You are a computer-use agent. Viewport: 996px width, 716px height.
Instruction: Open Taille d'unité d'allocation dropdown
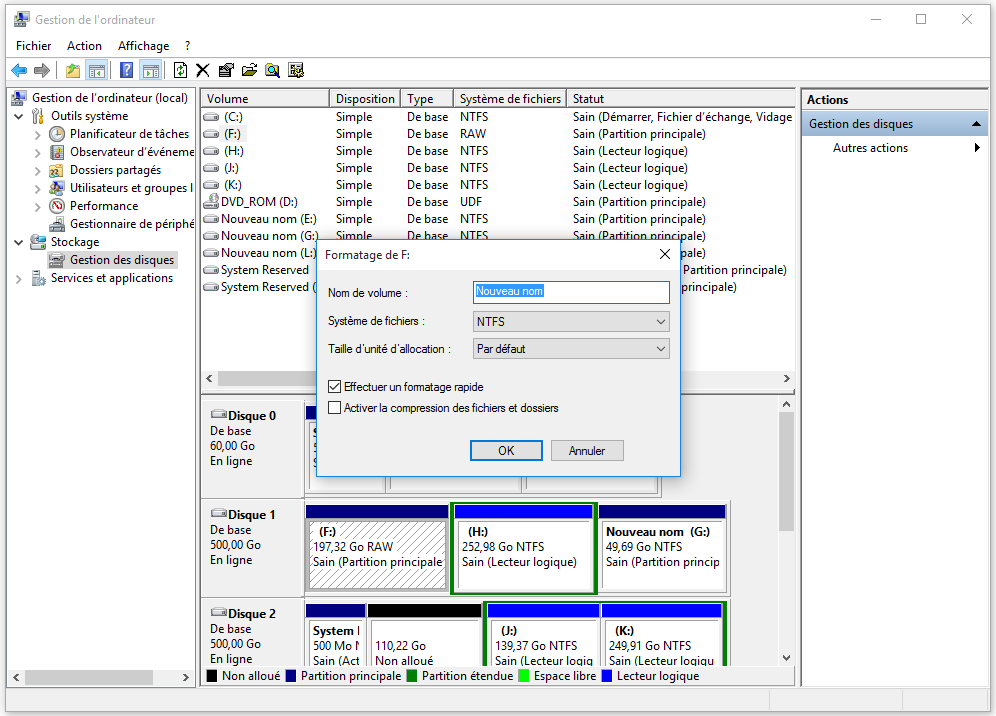pyautogui.click(x=571, y=349)
